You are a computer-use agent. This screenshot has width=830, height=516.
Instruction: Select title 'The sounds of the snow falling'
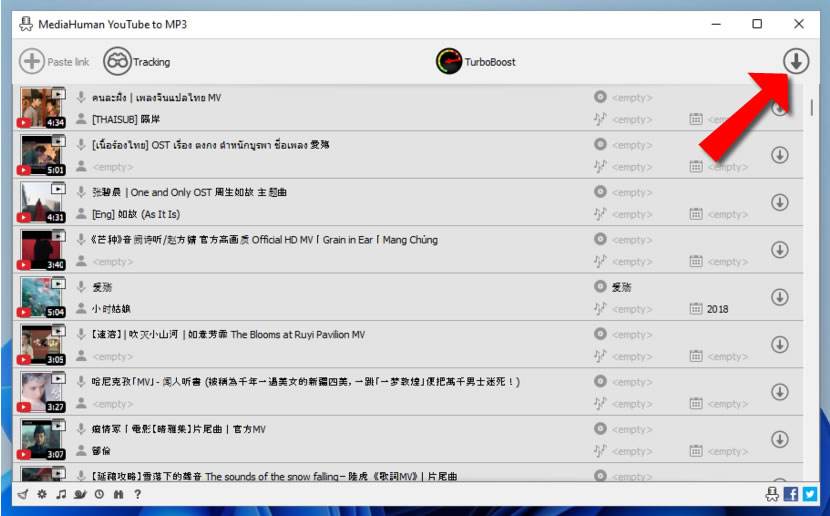coord(272,476)
